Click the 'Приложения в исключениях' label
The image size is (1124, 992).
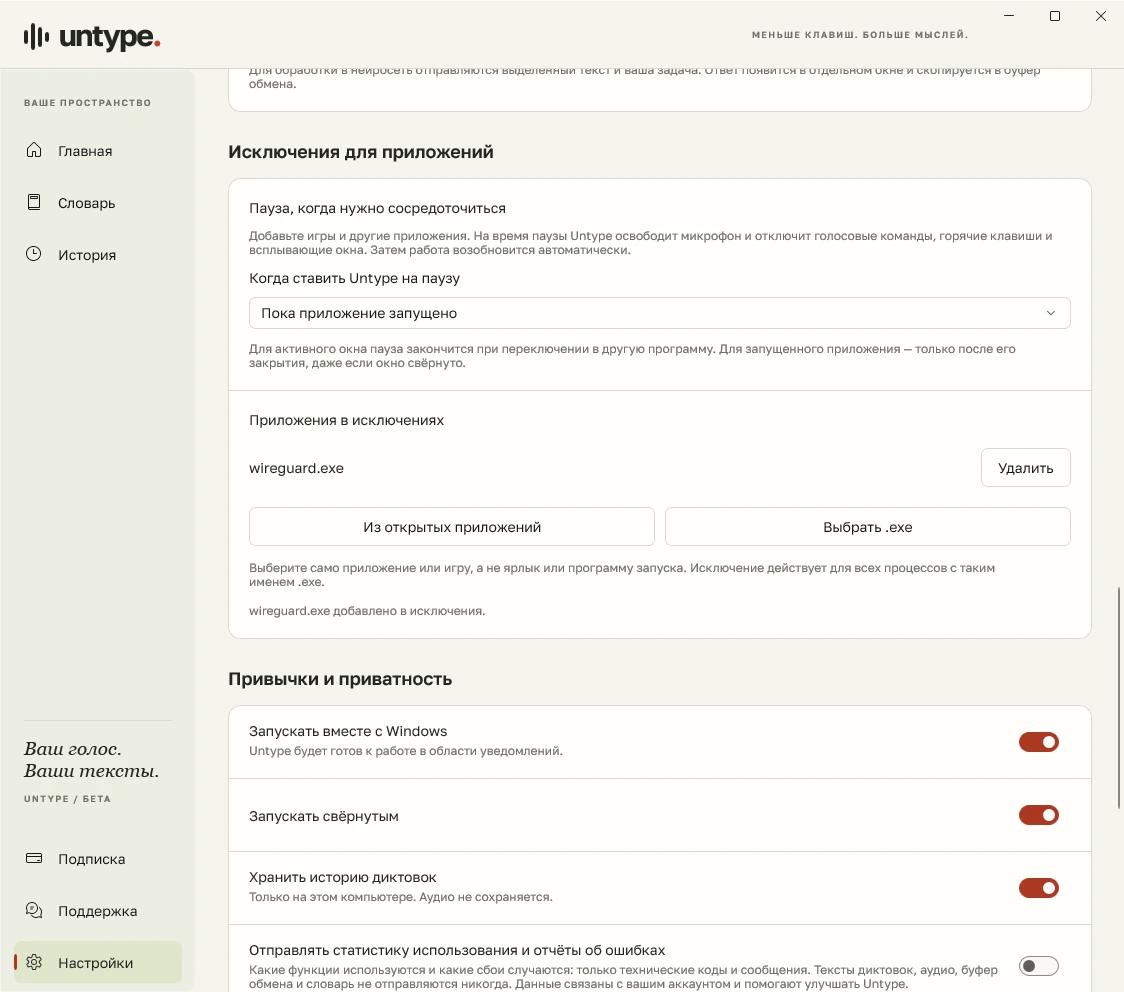coord(346,420)
